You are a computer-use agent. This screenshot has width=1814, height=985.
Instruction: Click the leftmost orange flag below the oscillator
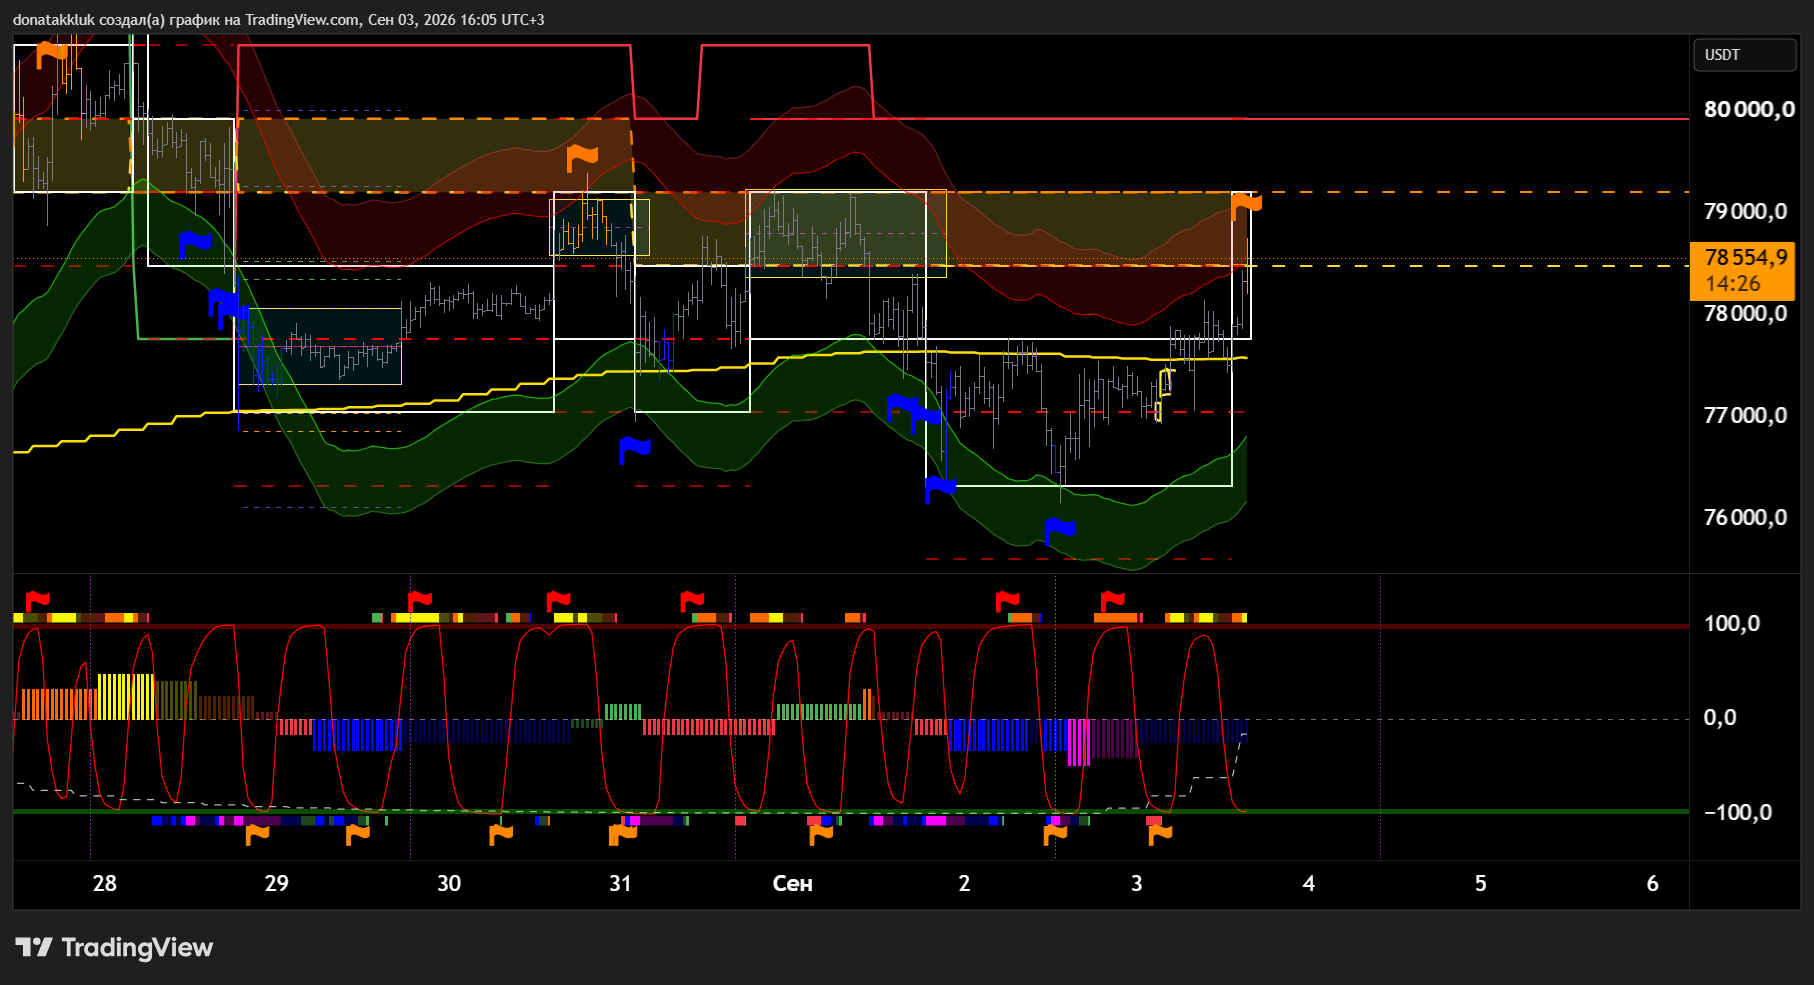[x=257, y=834]
